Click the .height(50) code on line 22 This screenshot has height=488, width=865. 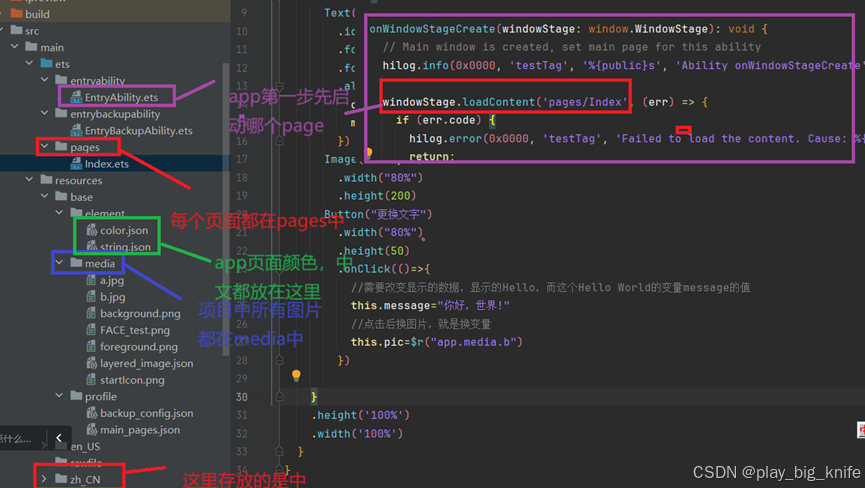click(373, 251)
